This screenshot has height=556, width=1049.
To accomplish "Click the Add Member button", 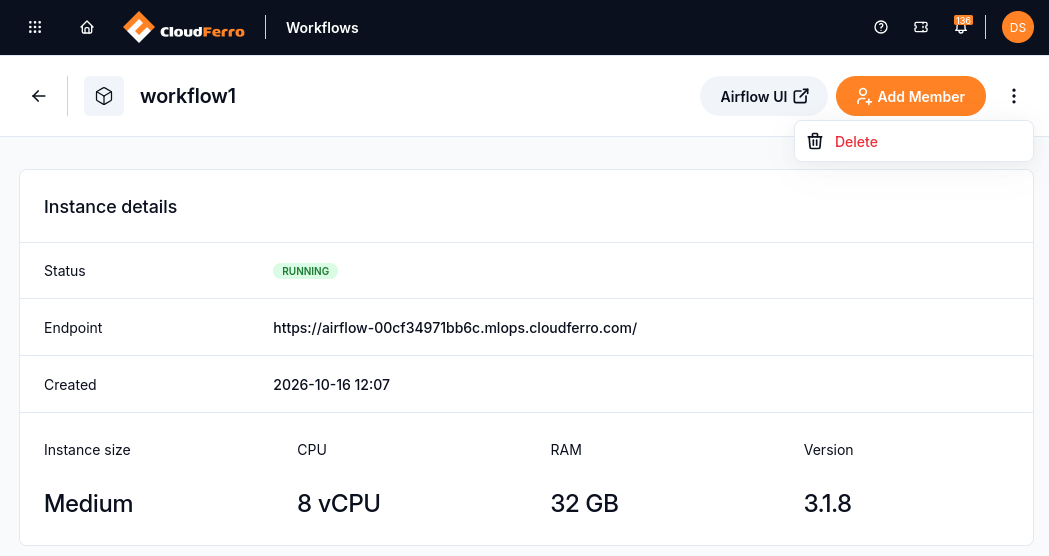I will [911, 96].
